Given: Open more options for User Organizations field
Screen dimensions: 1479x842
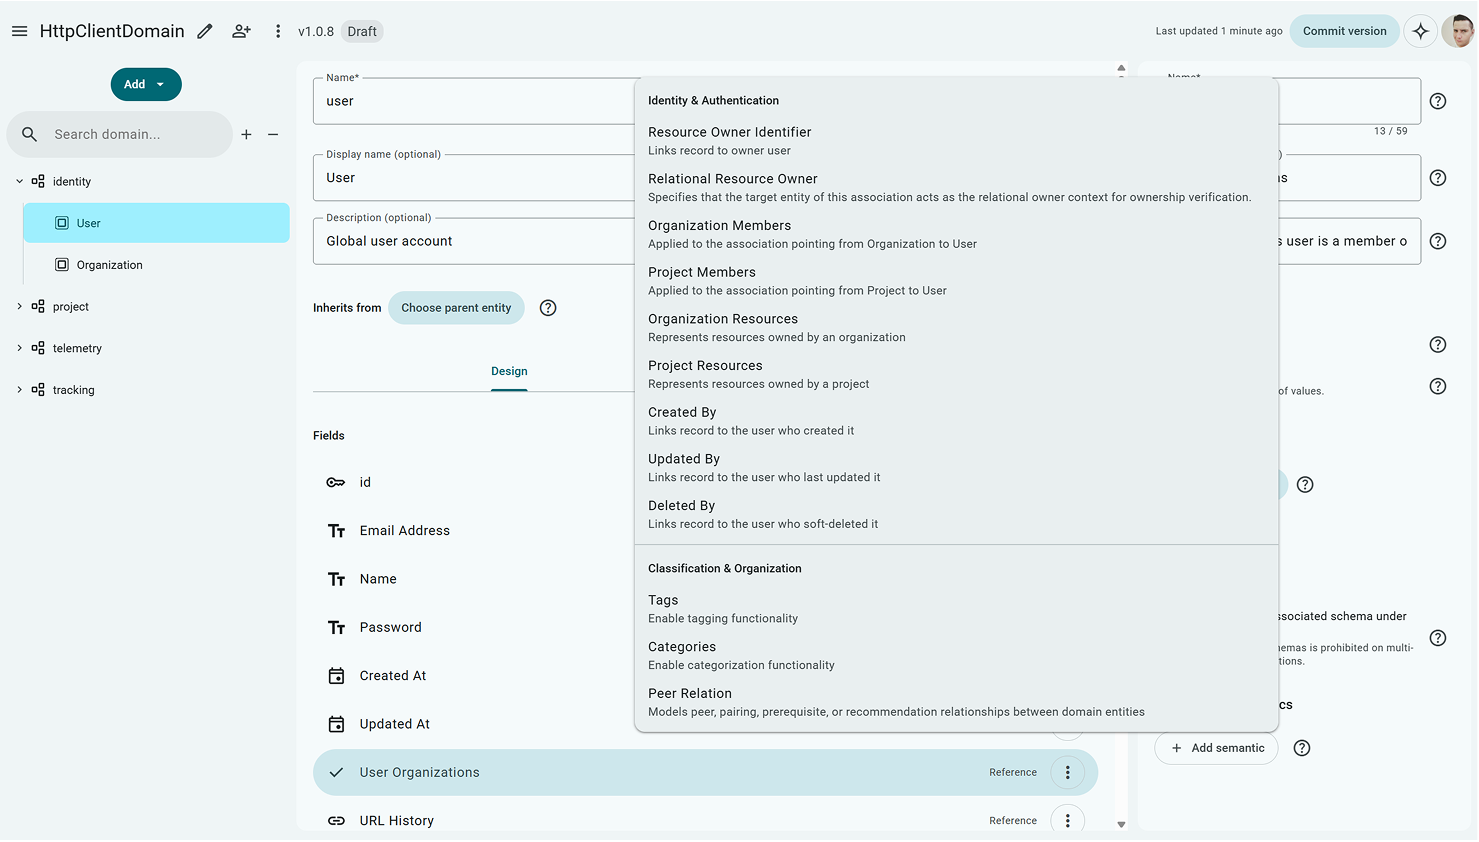Looking at the screenshot, I should (x=1068, y=772).
